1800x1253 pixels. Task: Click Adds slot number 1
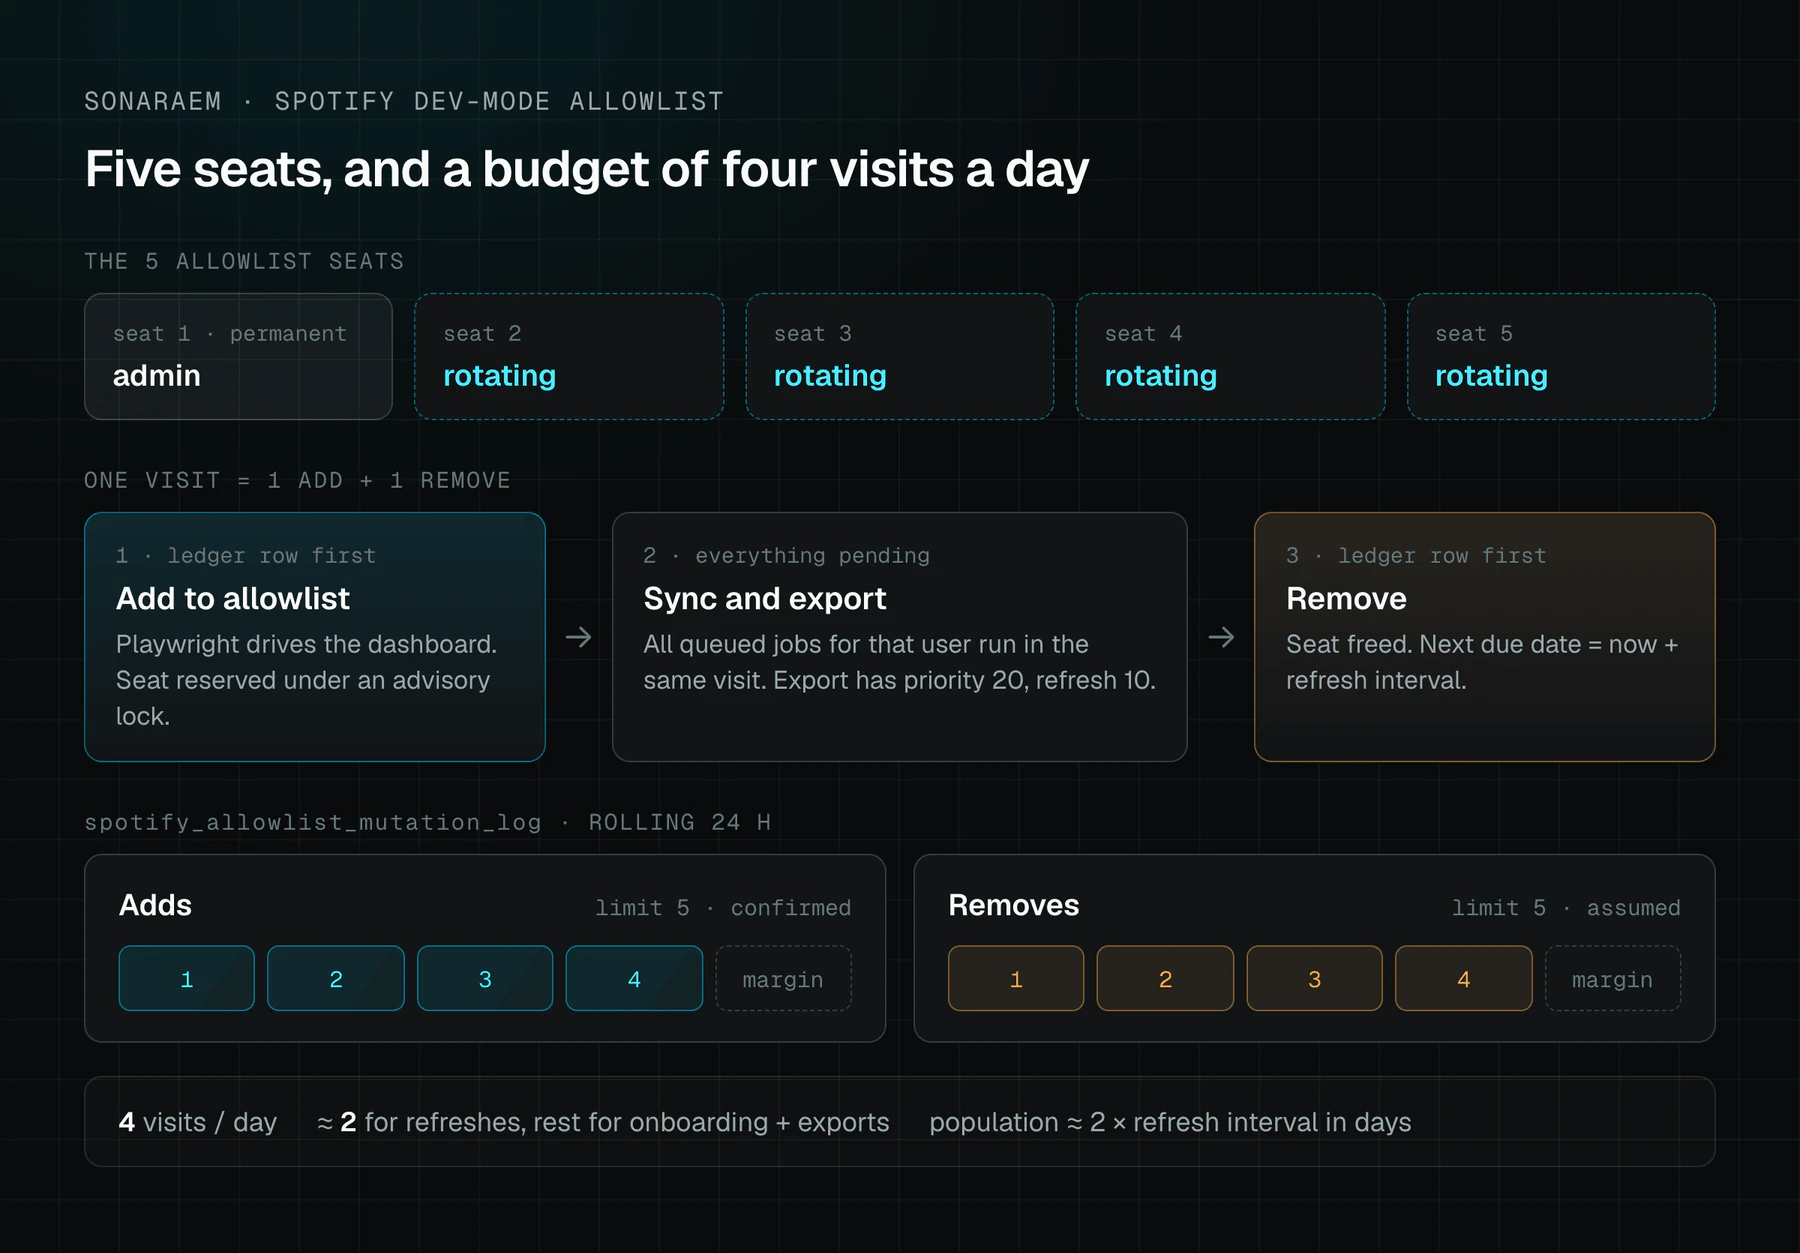[x=187, y=978]
